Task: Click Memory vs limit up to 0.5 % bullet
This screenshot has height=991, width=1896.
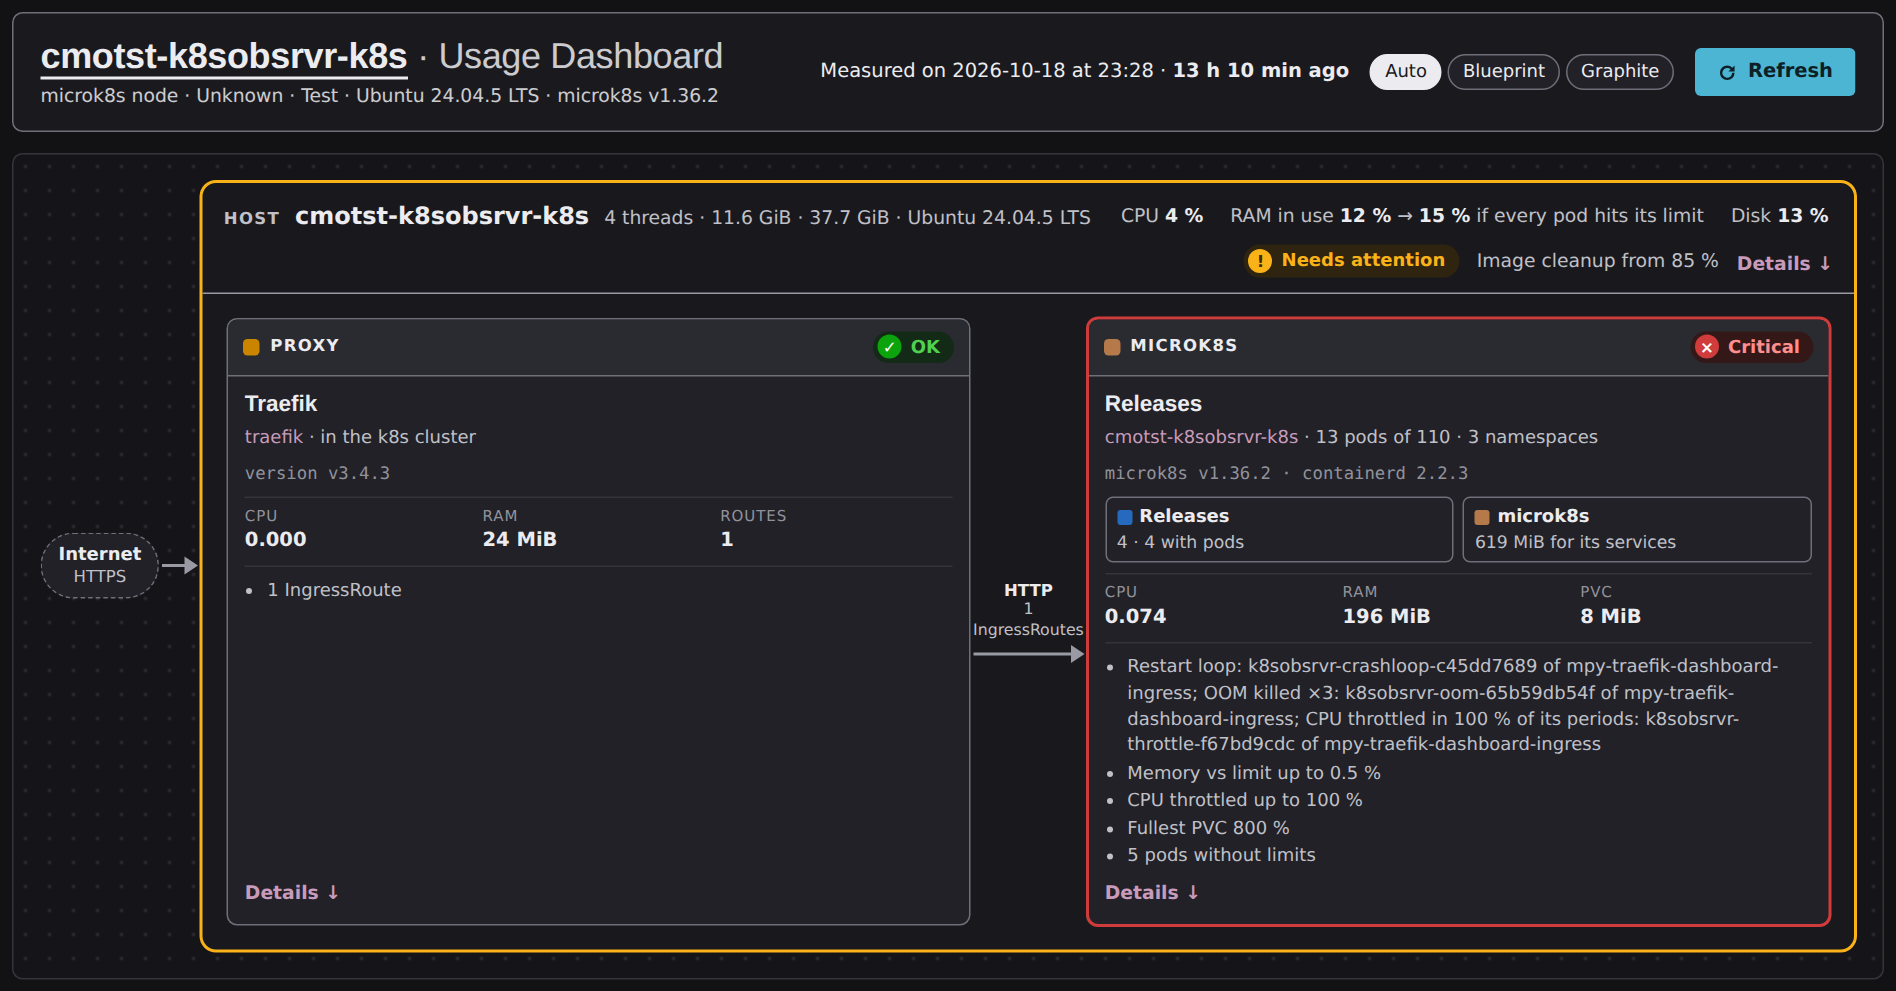Action: click(1253, 773)
